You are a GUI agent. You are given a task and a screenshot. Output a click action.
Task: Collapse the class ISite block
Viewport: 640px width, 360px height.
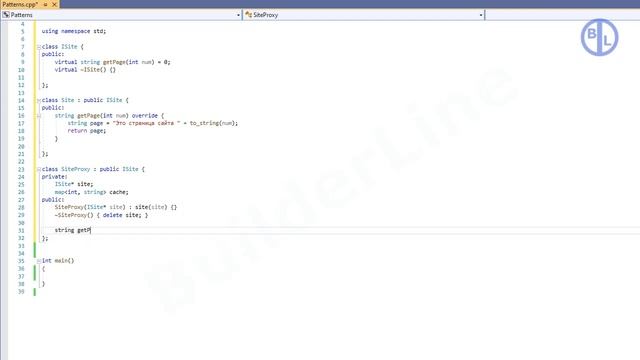pyautogui.click(x=39, y=47)
